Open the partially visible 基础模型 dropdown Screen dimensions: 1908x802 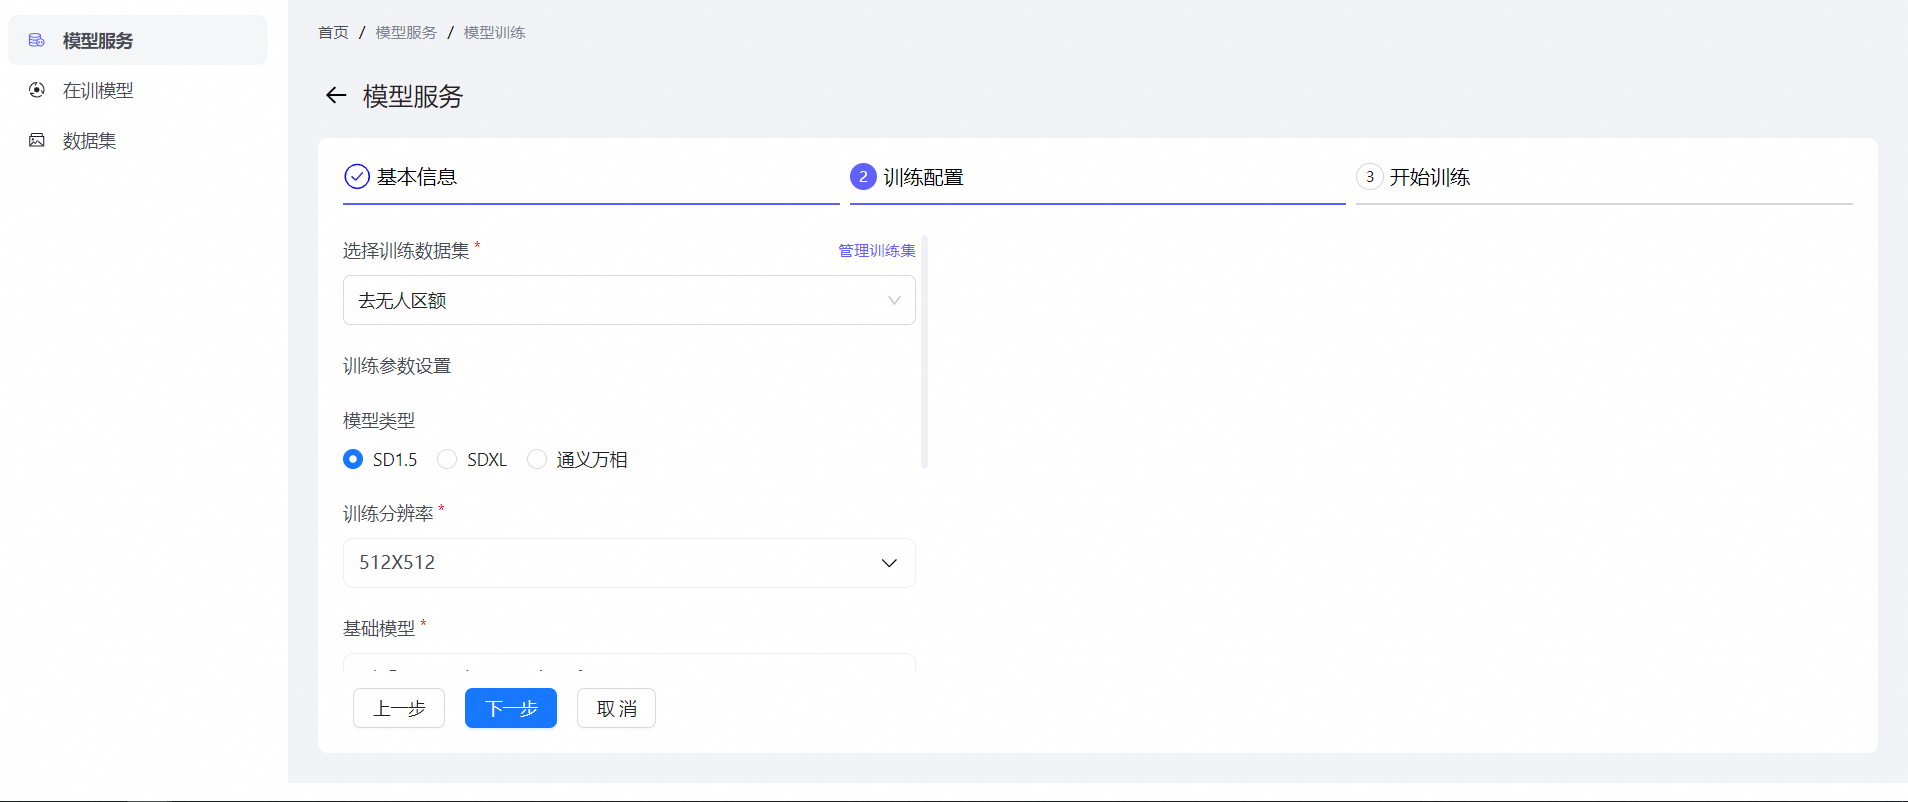[629, 662]
